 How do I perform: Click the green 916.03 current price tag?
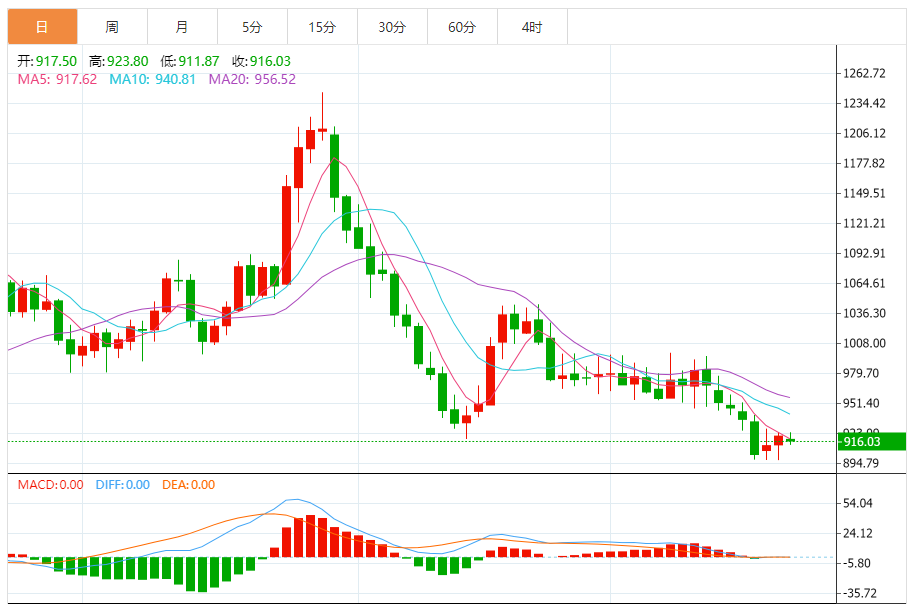871,442
